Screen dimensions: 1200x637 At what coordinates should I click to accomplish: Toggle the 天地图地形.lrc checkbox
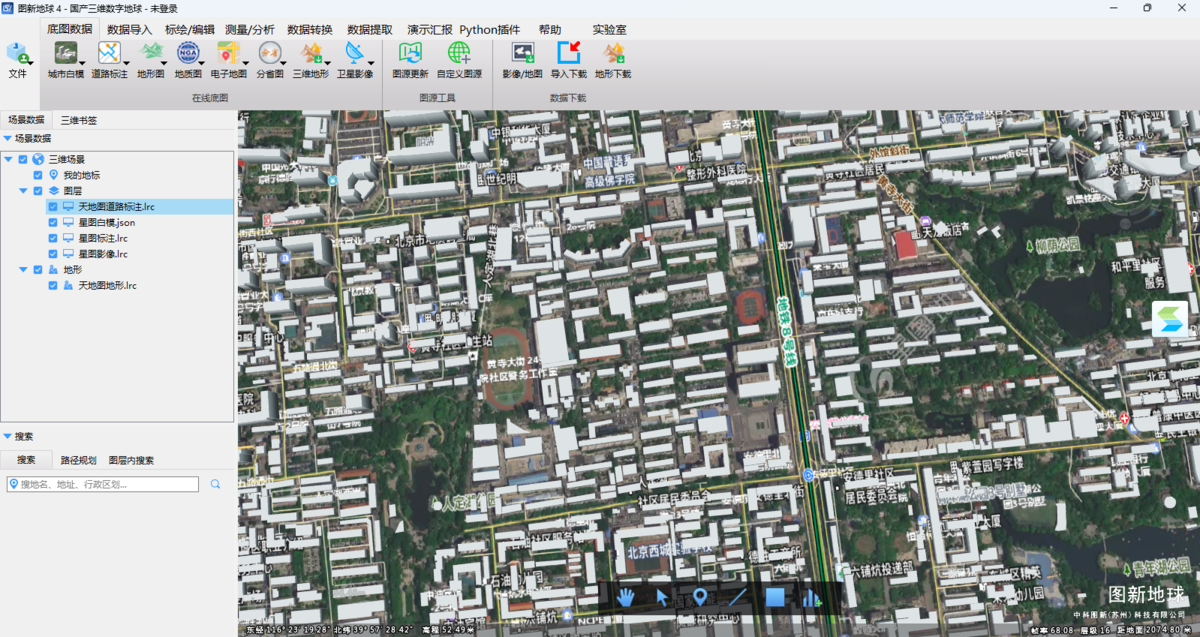[53, 286]
